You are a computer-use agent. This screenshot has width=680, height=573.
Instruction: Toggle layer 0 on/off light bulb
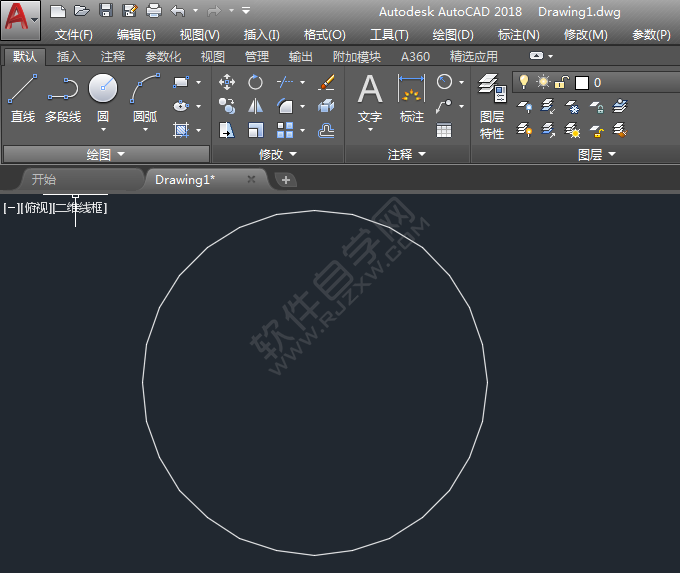point(524,82)
